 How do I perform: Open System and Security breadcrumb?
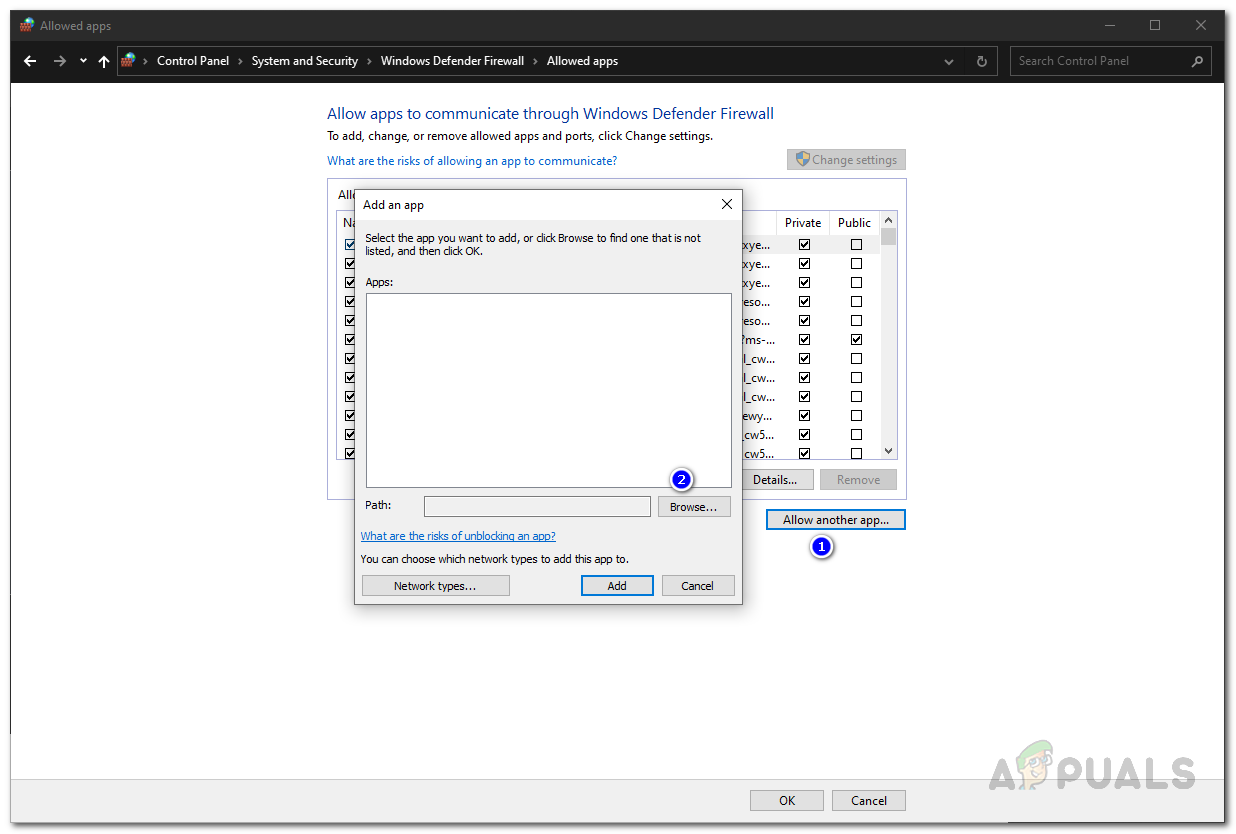point(305,61)
